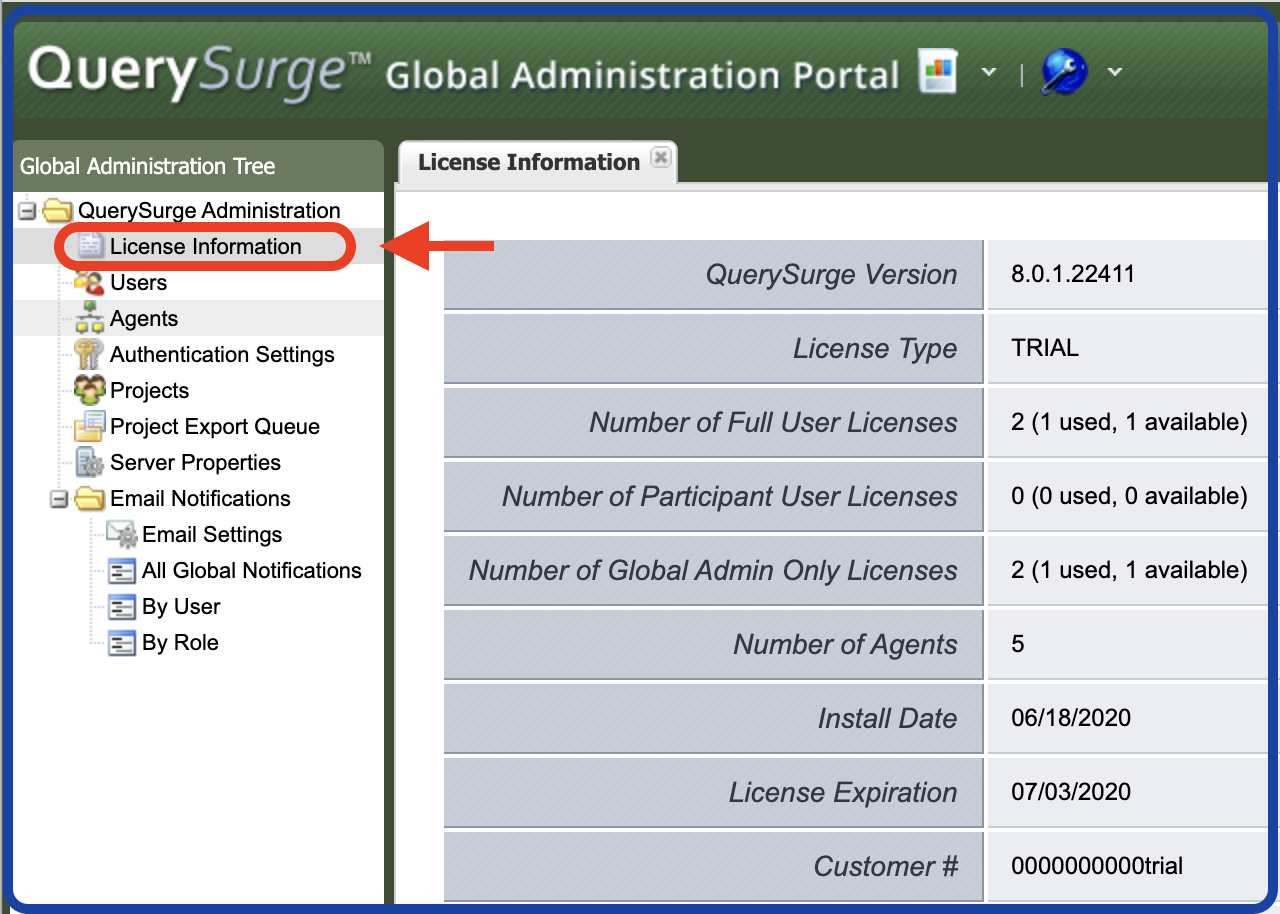This screenshot has height=914, width=1280.
Task: Click the Customer # label
Action: pos(885,867)
